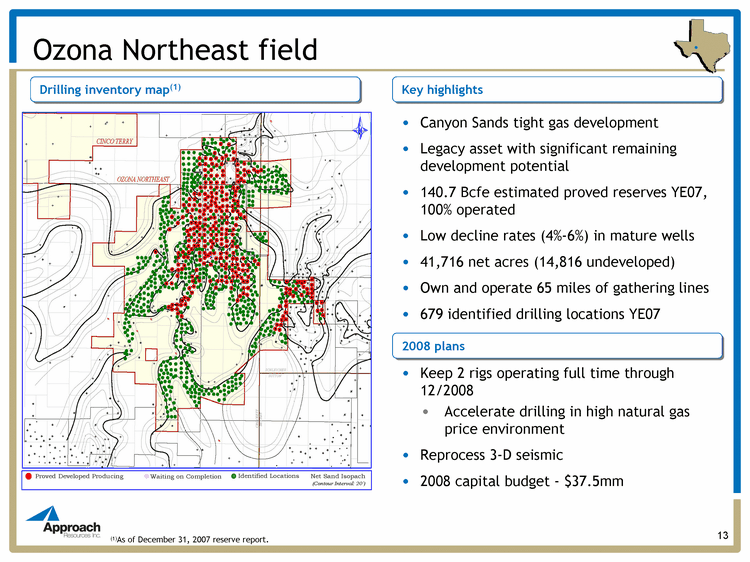750x562 pixels.
Task: Click the red Proved Developed Producing legend dot
Action: pos(29,477)
